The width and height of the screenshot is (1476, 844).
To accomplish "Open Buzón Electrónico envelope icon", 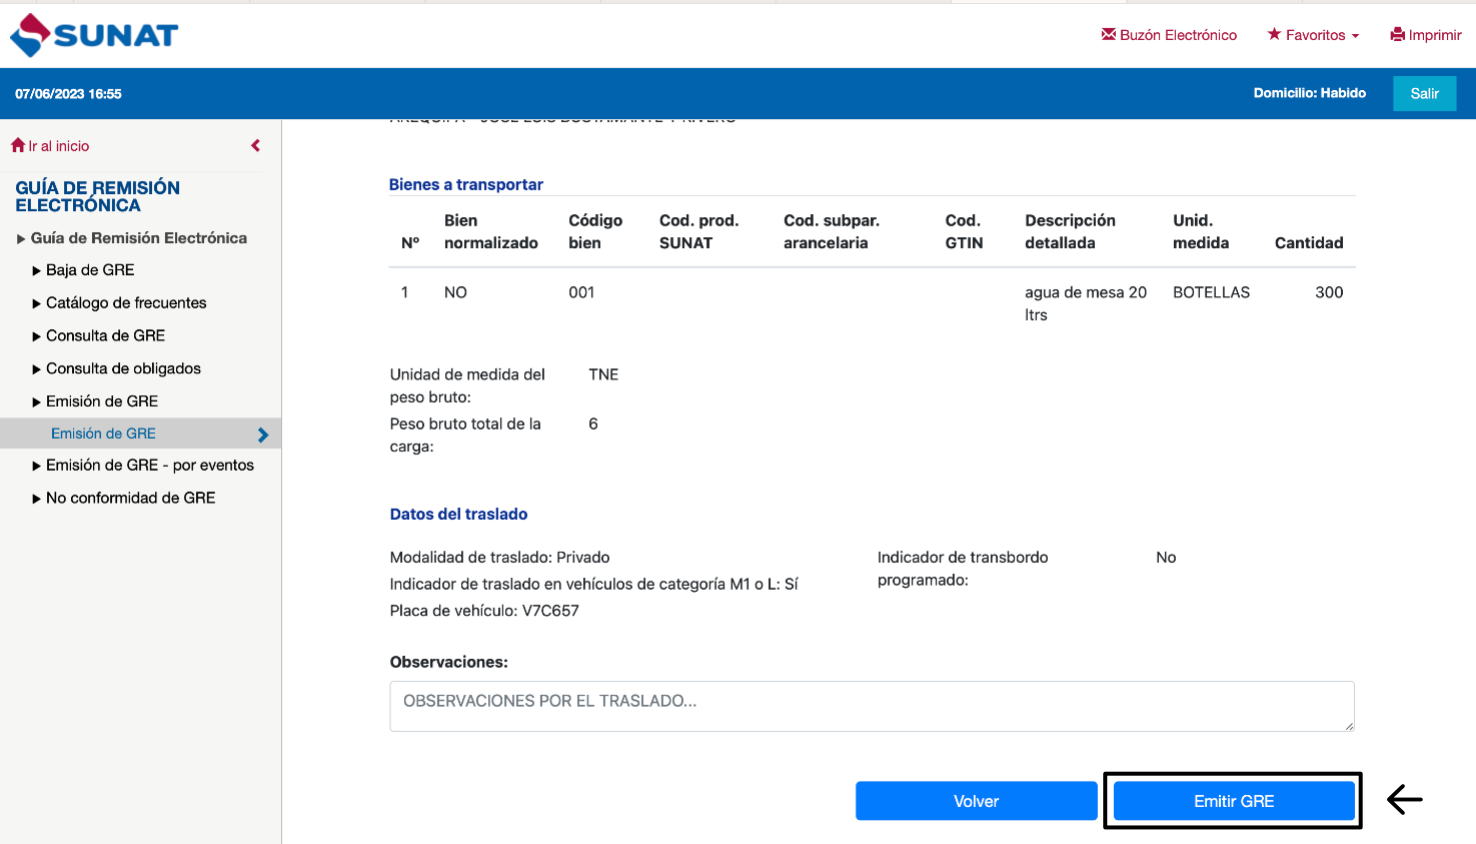I will click(1108, 34).
